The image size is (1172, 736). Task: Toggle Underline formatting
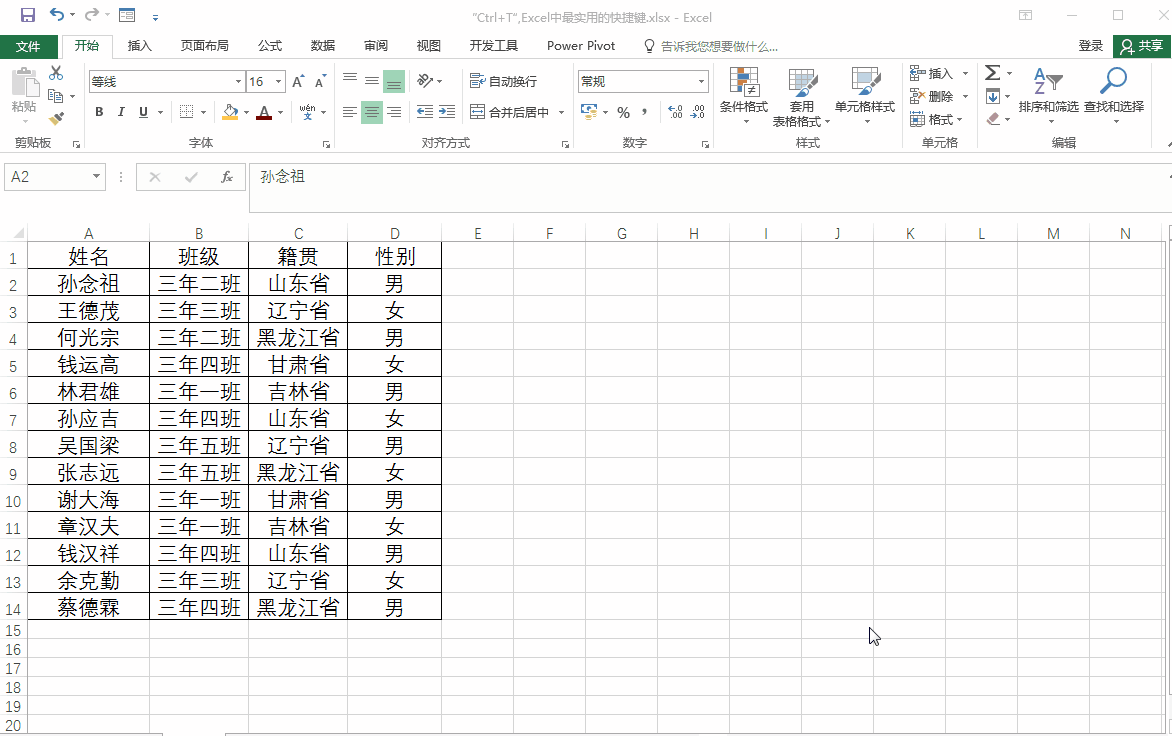click(x=143, y=112)
